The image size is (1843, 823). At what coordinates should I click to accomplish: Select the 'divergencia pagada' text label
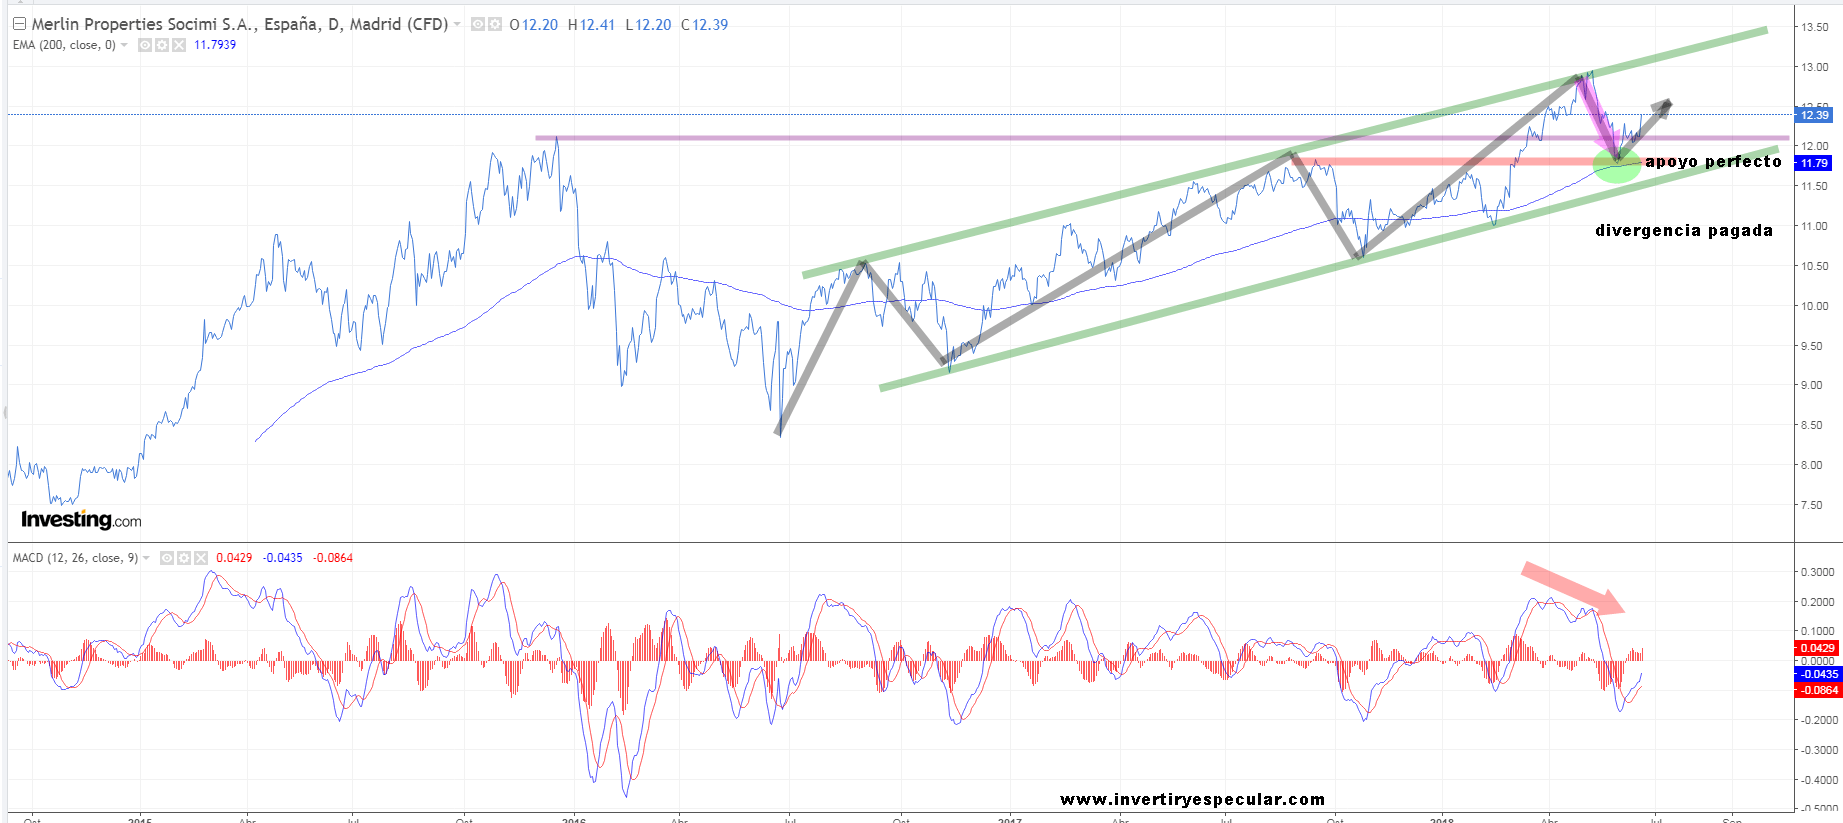[x=1683, y=231]
